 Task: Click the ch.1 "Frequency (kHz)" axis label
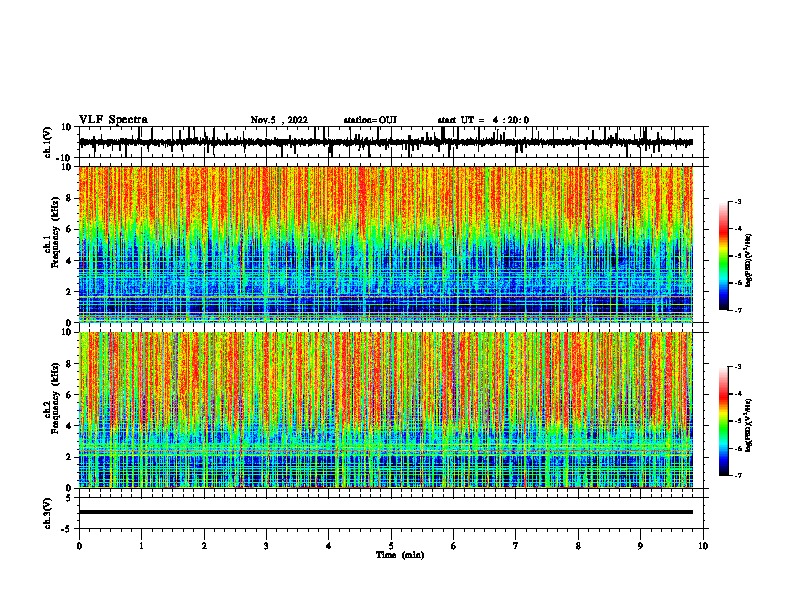point(55,232)
